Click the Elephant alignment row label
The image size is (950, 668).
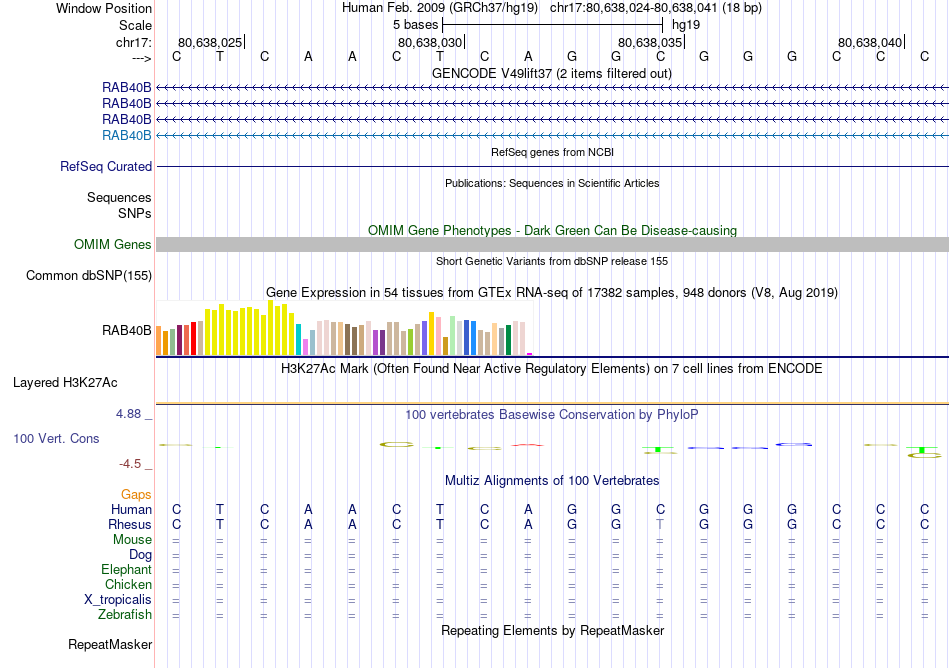click(126, 569)
